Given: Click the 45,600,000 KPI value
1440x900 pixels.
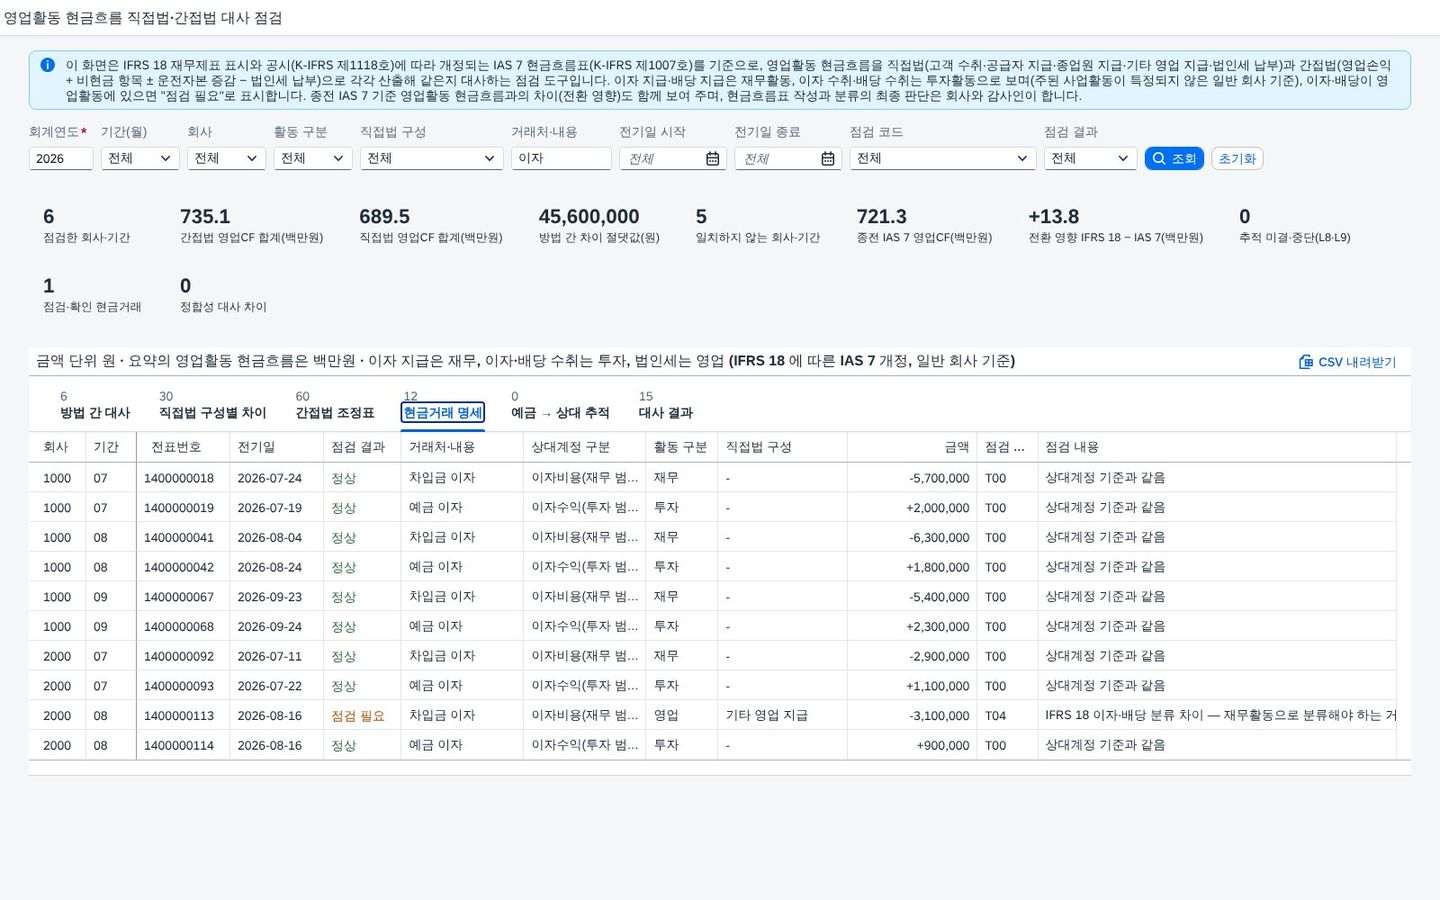Looking at the screenshot, I should click(589, 216).
